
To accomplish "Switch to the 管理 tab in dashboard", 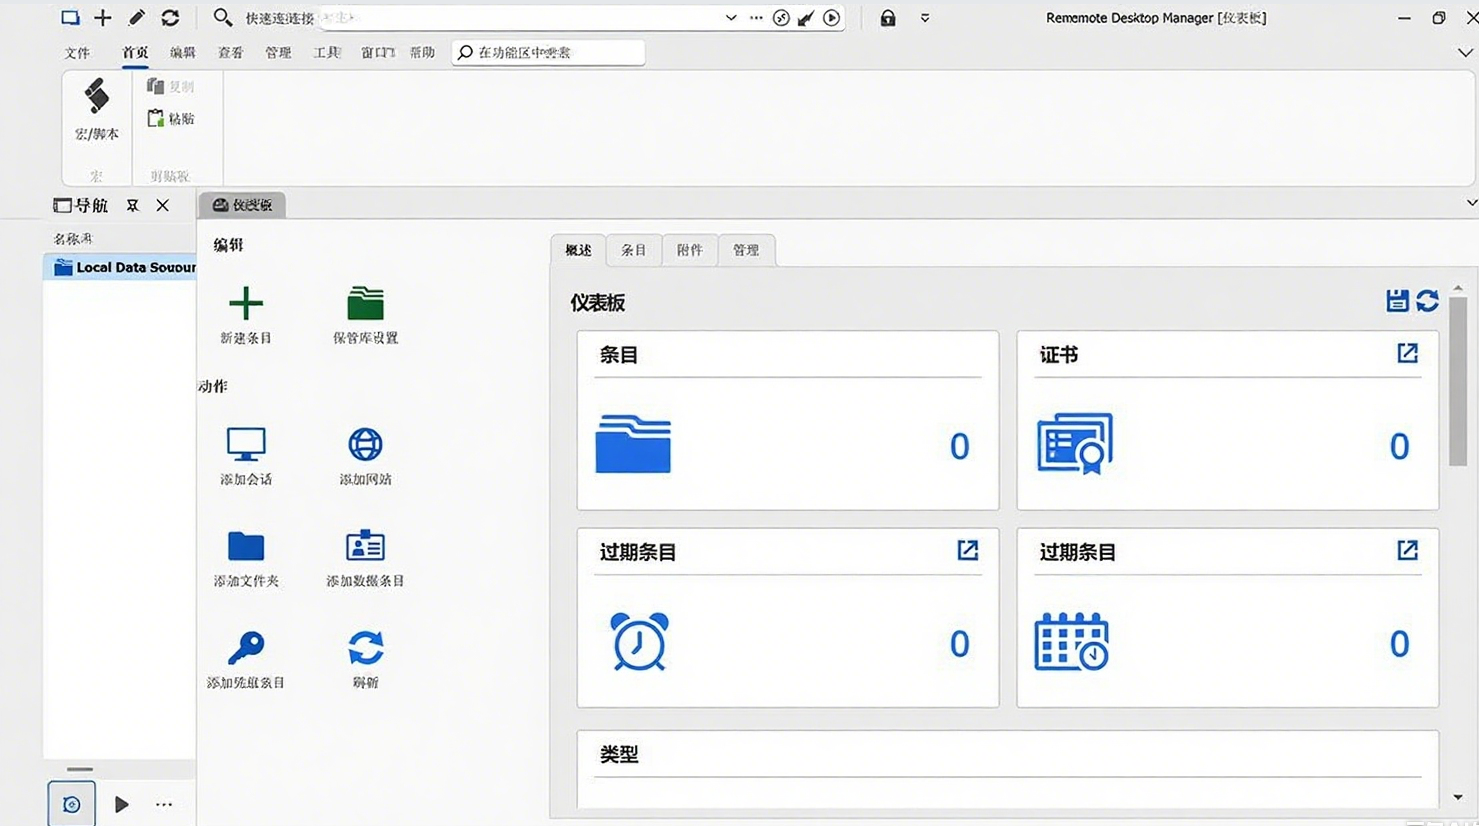I will tap(746, 250).
